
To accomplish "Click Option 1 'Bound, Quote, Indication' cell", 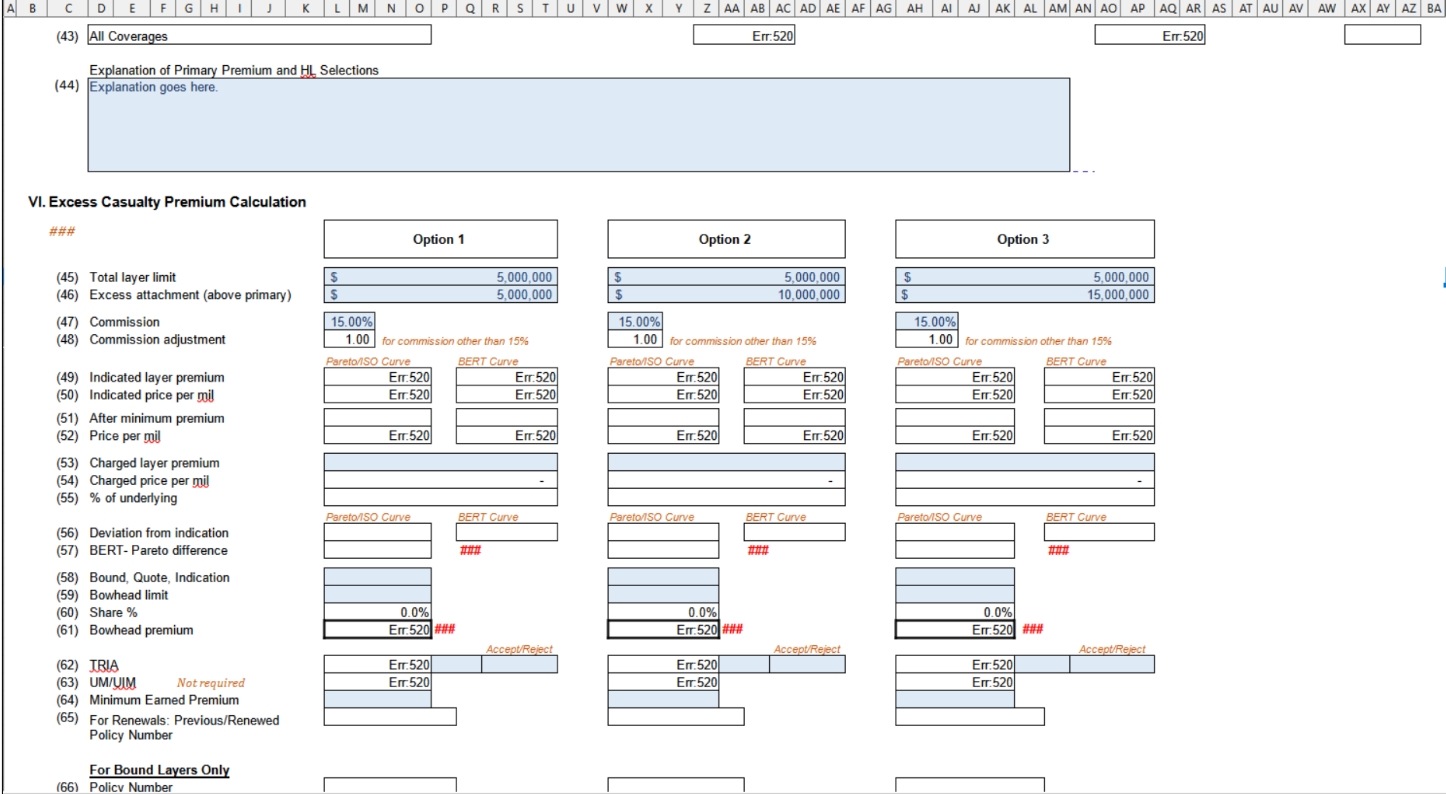I will coord(378,577).
